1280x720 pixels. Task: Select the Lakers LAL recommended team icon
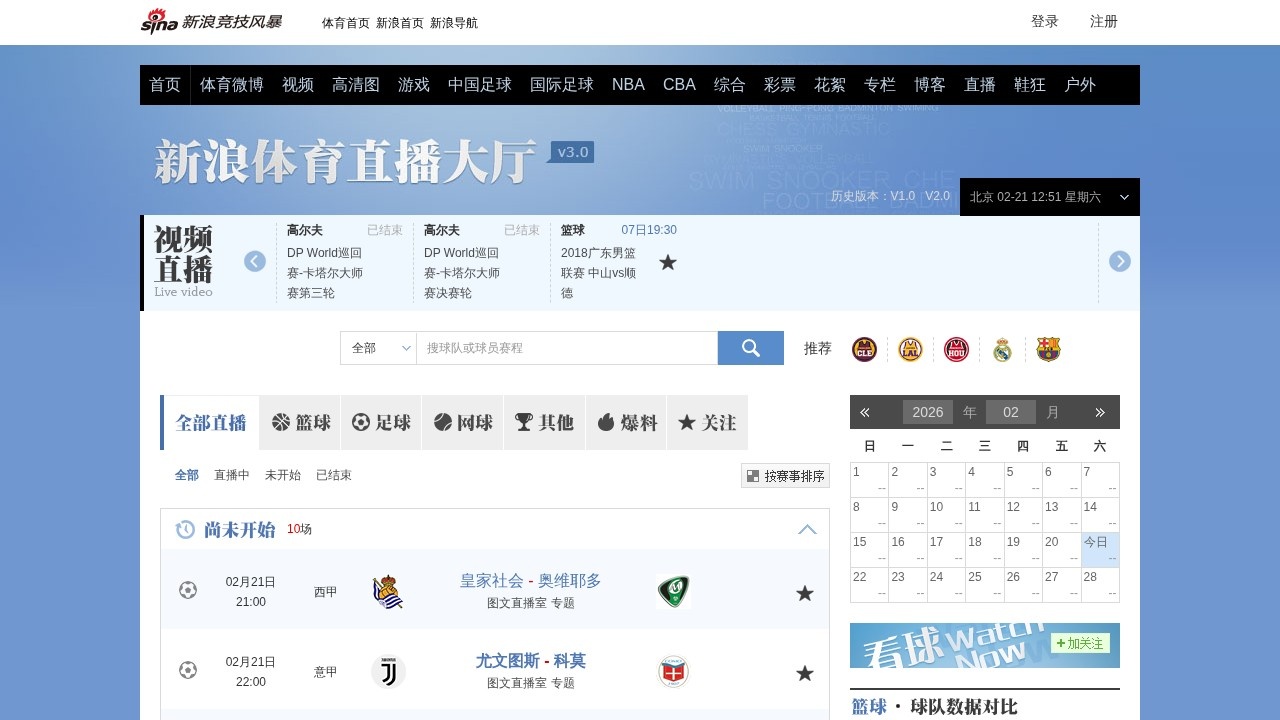pyautogui.click(x=909, y=349)
